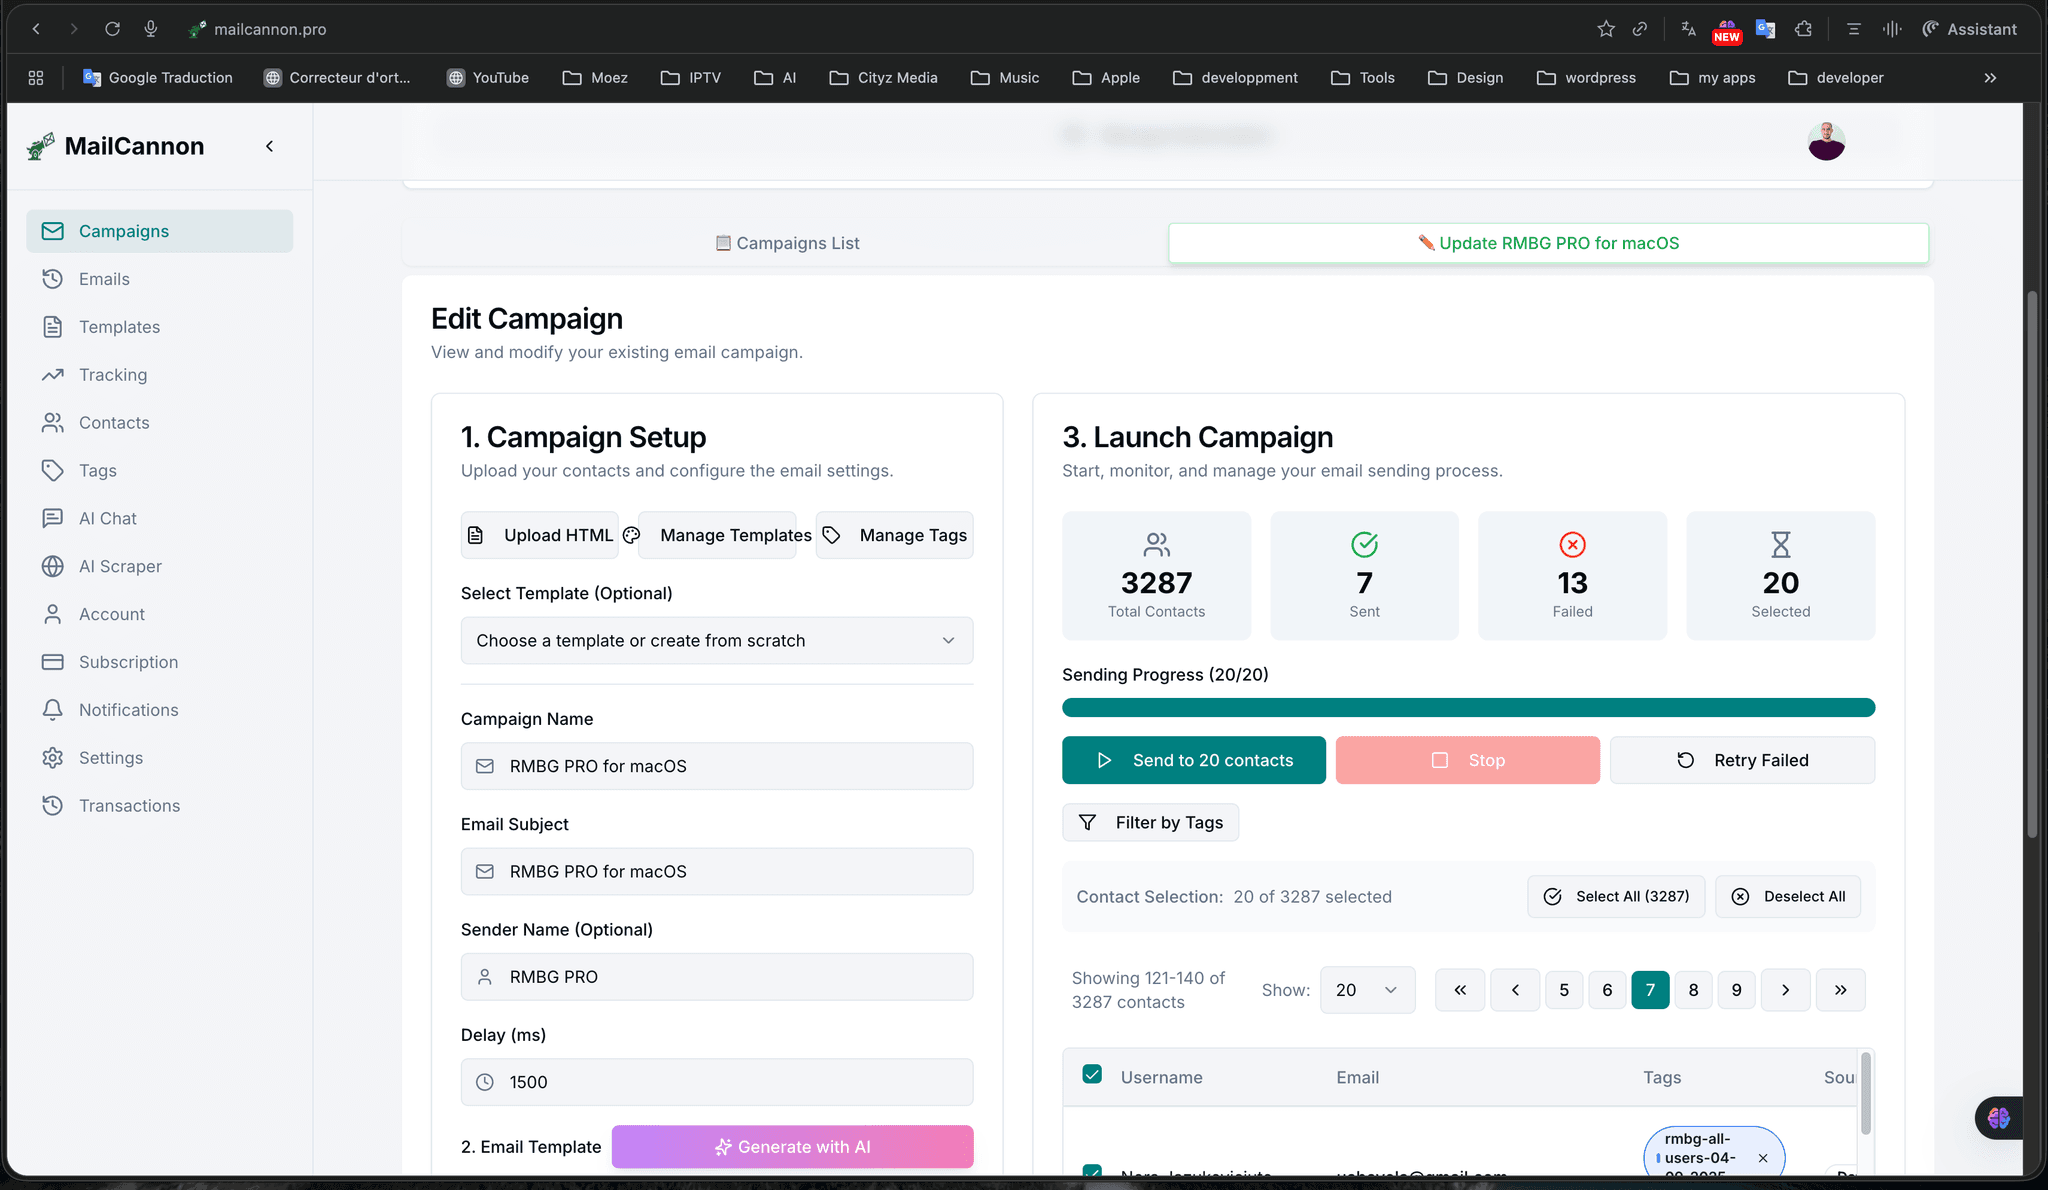Toggle the Username header checkbox

pyautogui.click(x=1091, y=1073)
